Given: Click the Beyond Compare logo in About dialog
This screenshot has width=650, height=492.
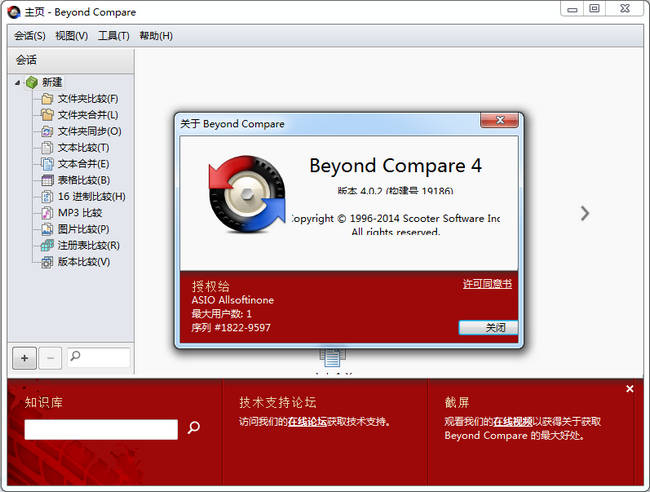Looking at the screenshot, I should (247, 194).
